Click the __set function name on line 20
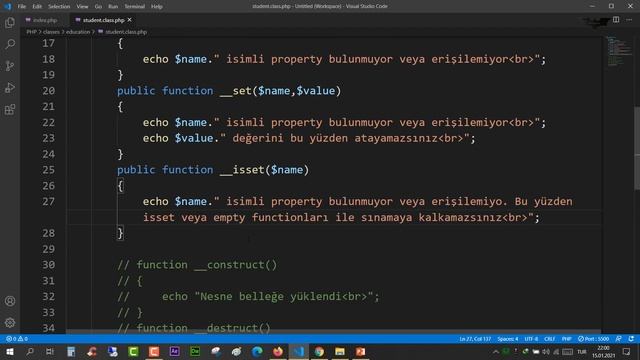This screenshot has width=640, height=360. point(236,91)
